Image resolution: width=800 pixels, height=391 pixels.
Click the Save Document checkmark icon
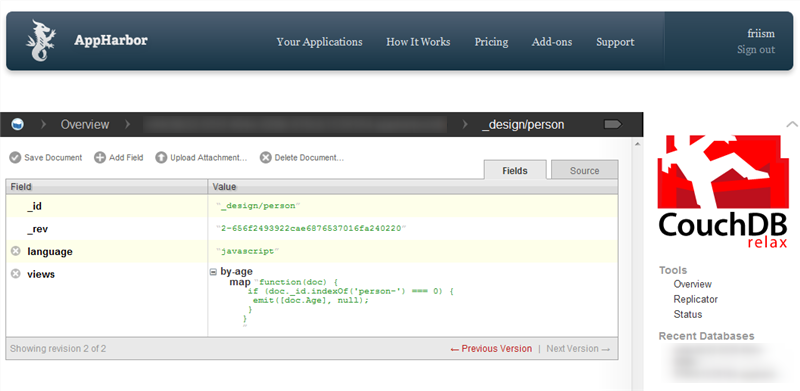(15, 158)
